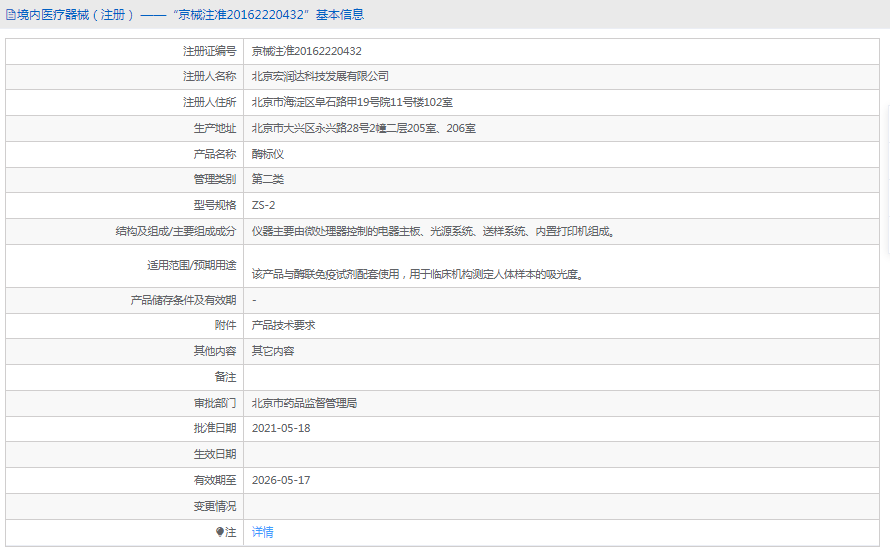Click the 生效日期 label
This screenshot has height=555, width=890.
coord(215,454)
